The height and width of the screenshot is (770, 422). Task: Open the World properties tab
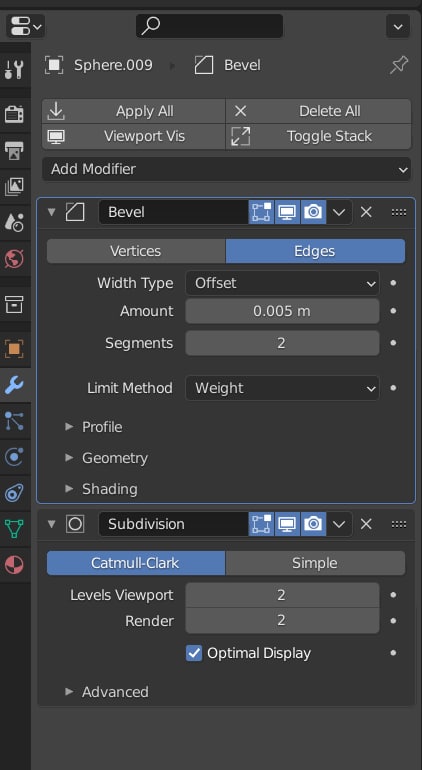14,258
